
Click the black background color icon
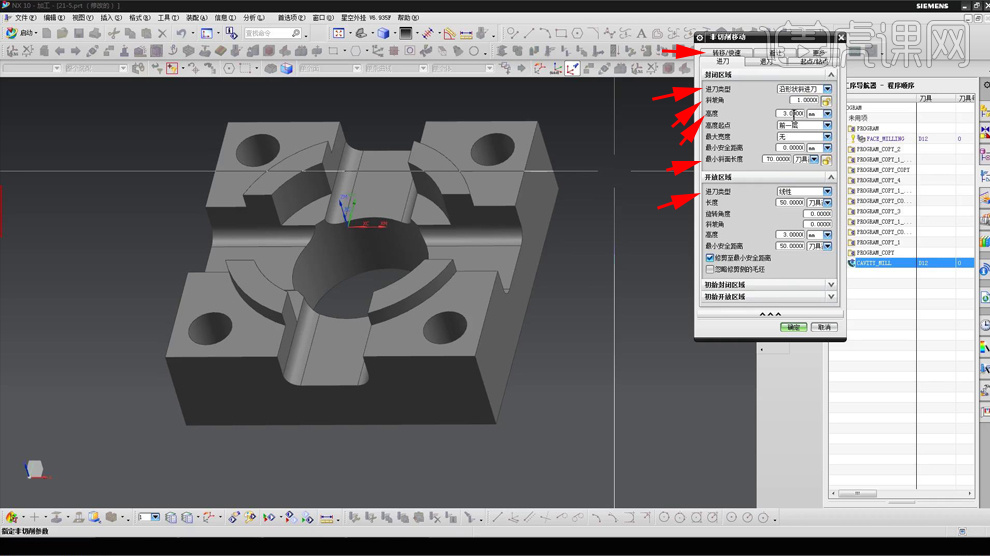(405, 33)
